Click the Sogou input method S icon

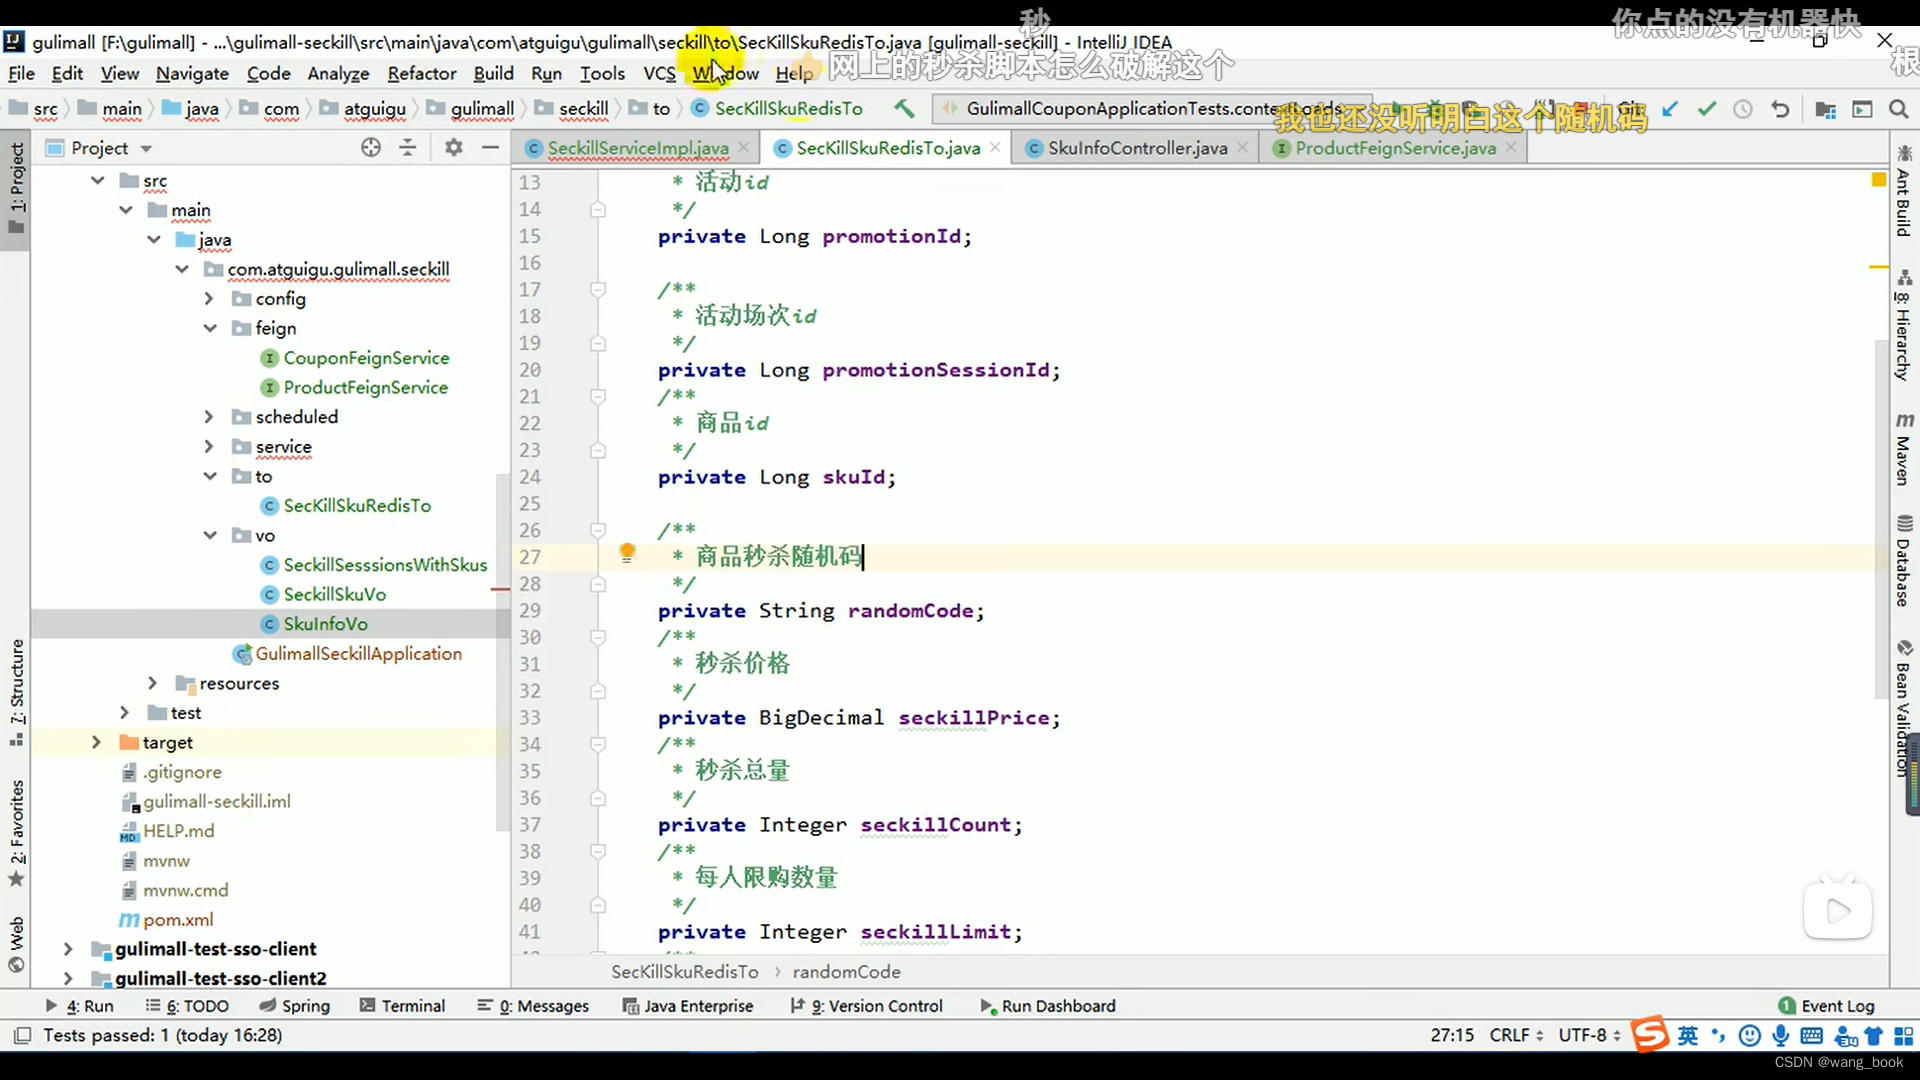1650,1035
